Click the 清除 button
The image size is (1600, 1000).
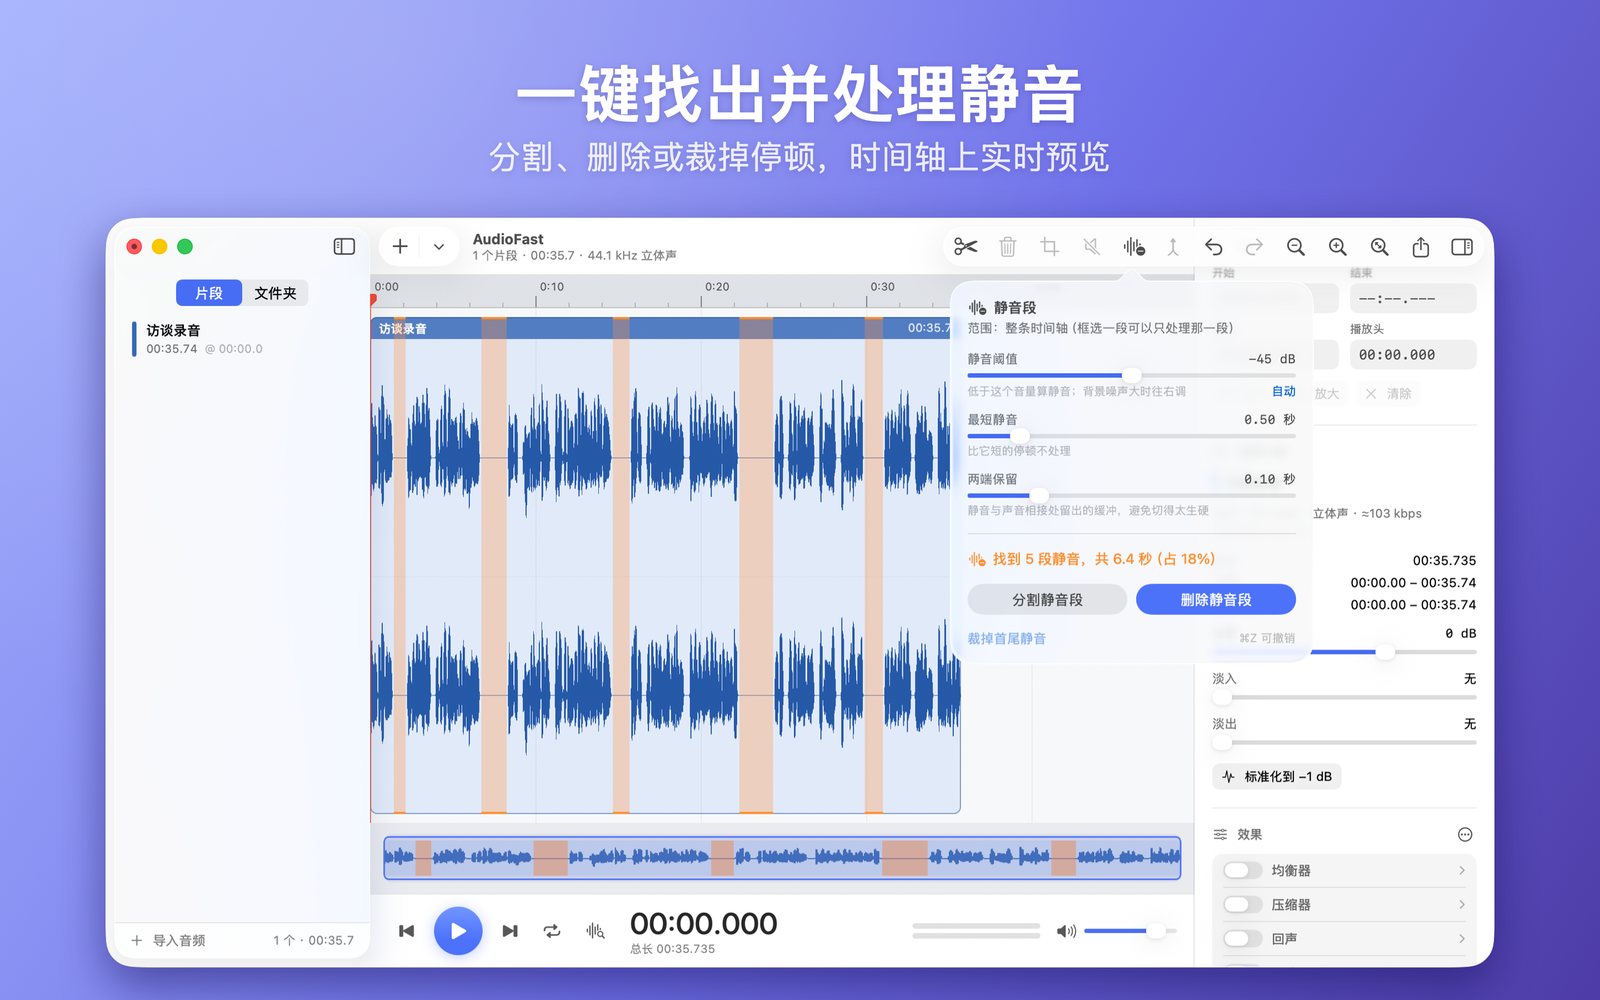(x=1388, y=394)
